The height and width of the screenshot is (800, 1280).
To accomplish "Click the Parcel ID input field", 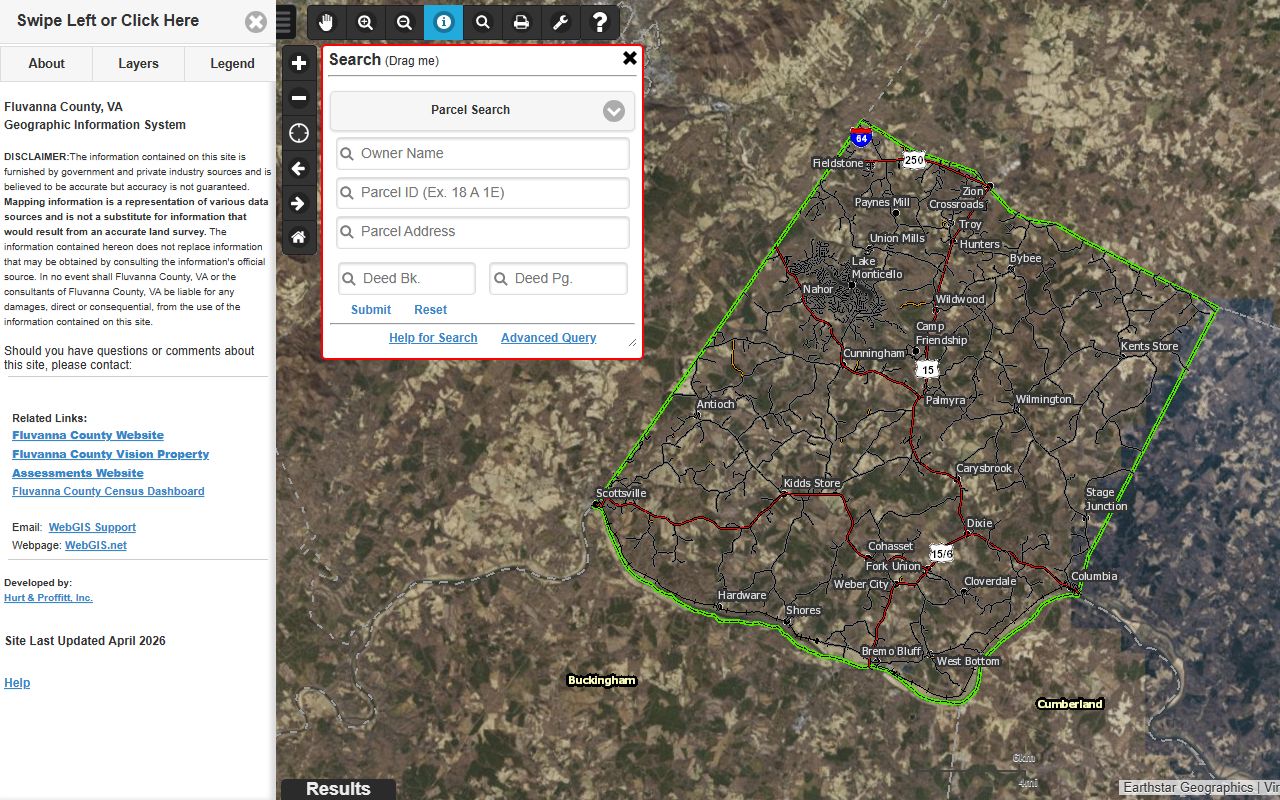I will pos(483,192).
